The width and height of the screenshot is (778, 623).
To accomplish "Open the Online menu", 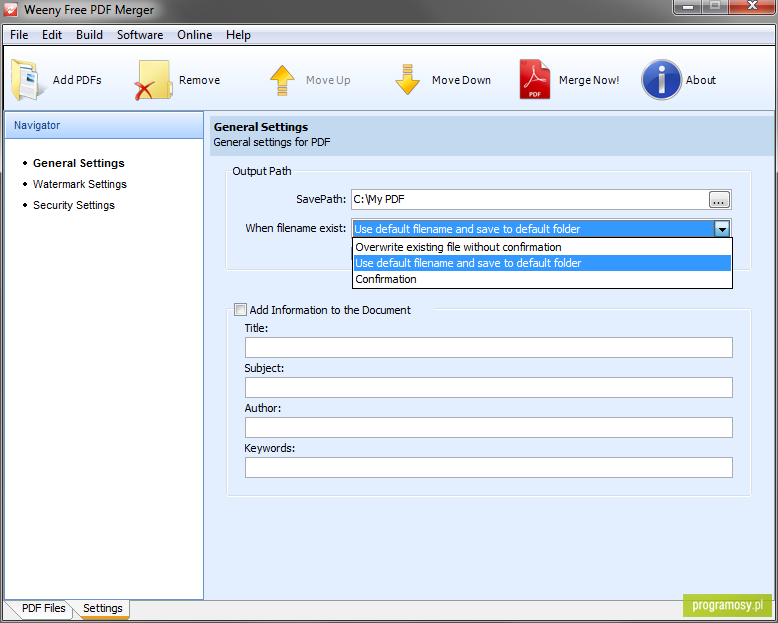I will click(194, 35).
